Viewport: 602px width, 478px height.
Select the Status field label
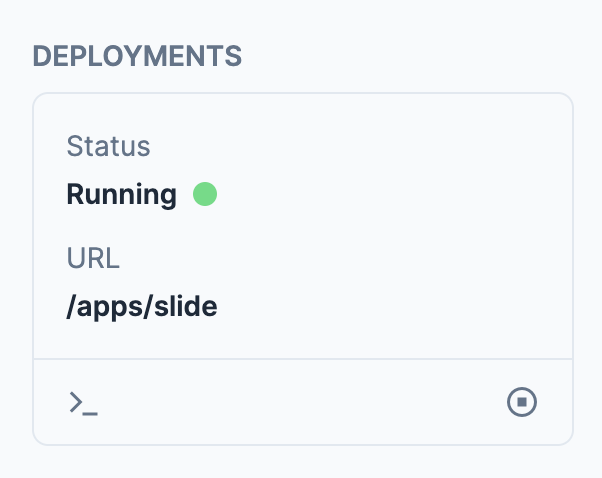(108, 147)
